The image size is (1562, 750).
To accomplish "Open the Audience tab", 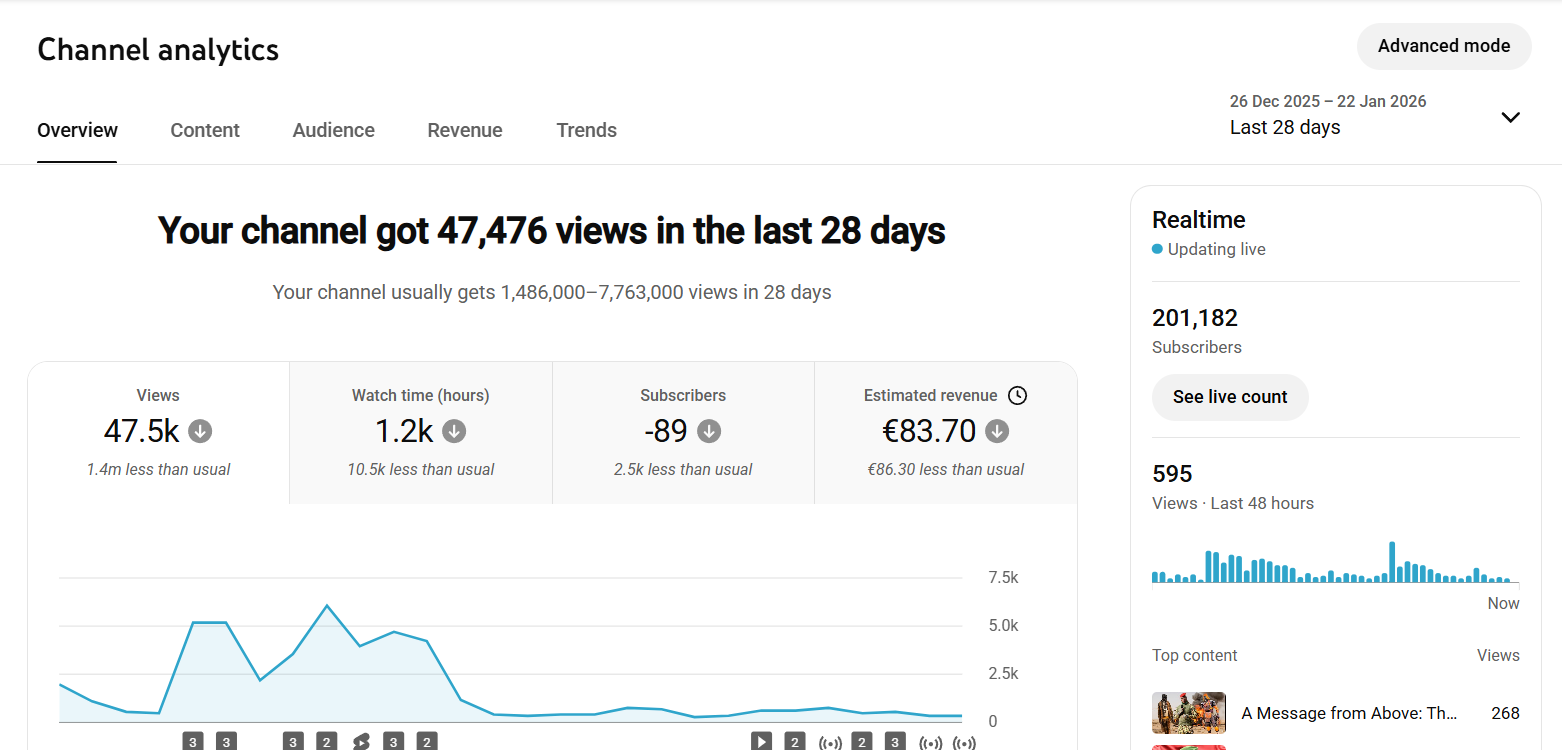I will [x=333, y=130].
